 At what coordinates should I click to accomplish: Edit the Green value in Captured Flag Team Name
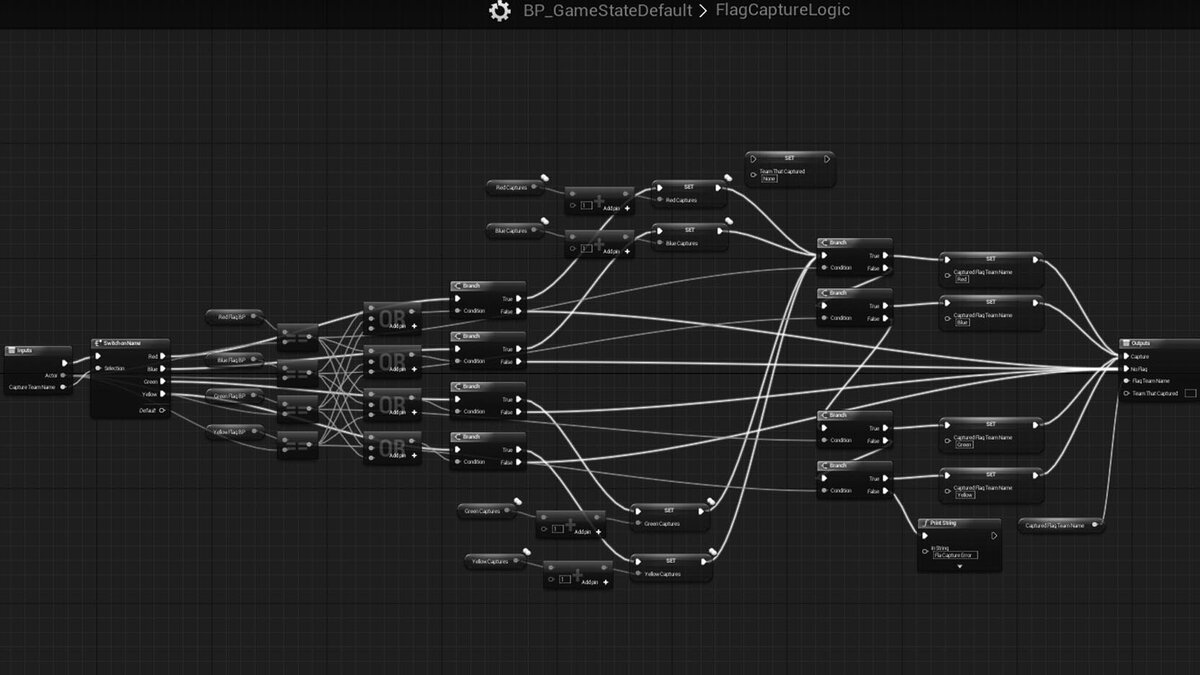[x=964, y=444]
